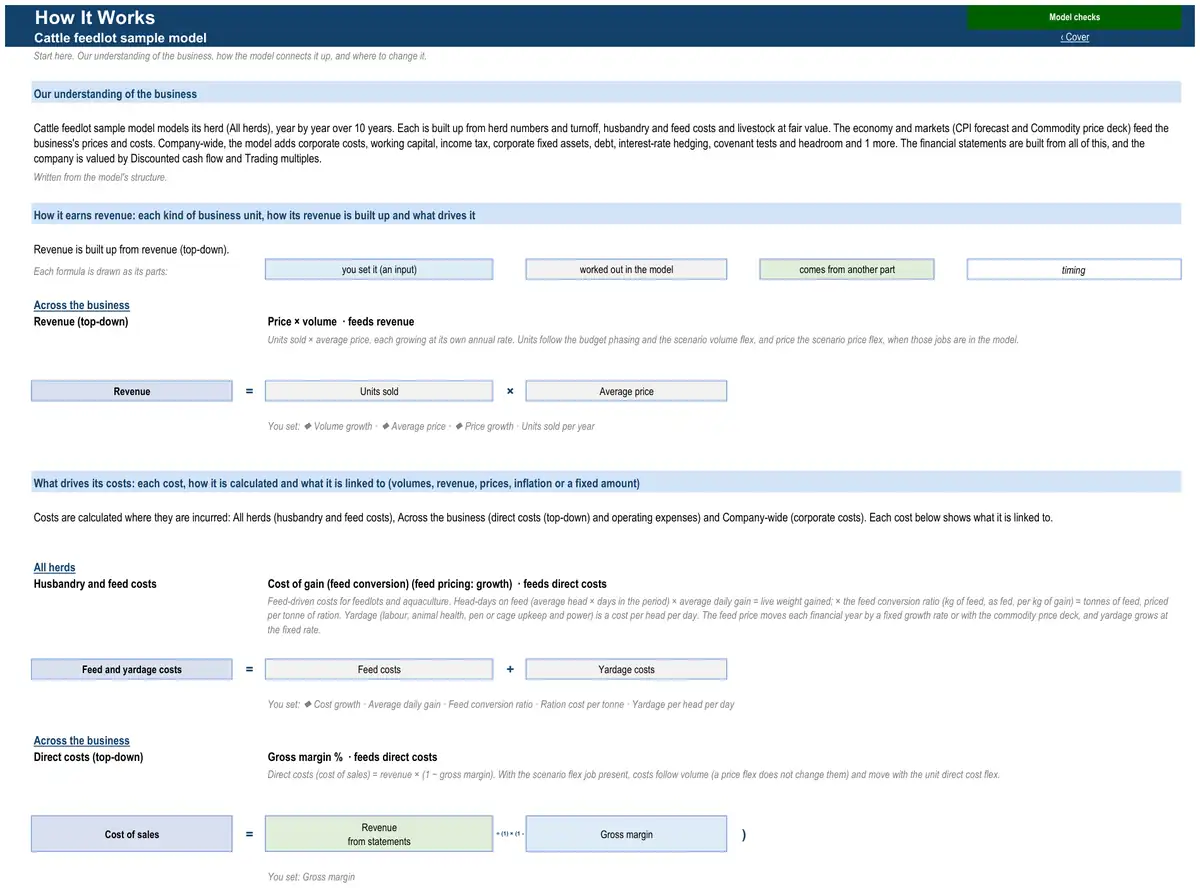Click the Model checks button
The image size is (1200, 888).
[x=1074, y=17]
